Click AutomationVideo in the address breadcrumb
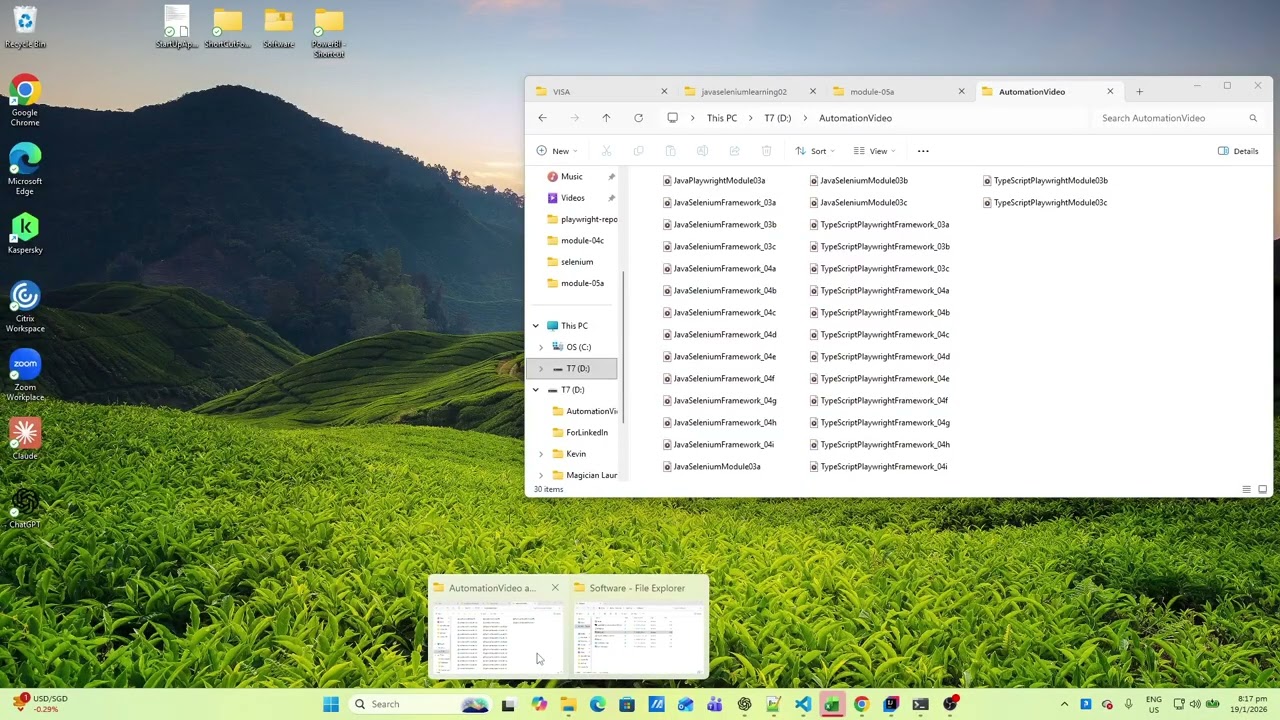Screen dimensions: 1280x720 click(x=855, y=118)
